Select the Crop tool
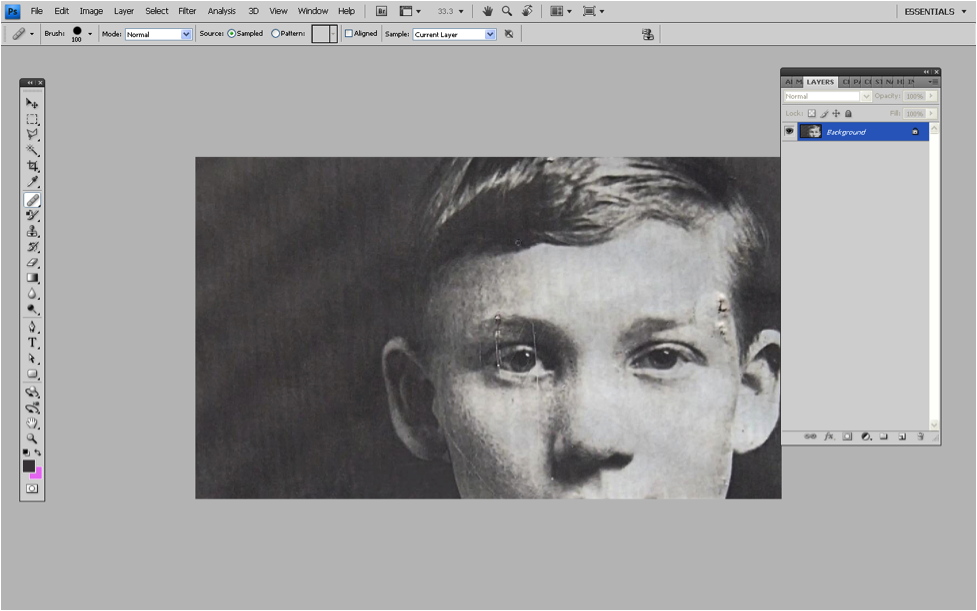The image size is (977, 611). 32,166
